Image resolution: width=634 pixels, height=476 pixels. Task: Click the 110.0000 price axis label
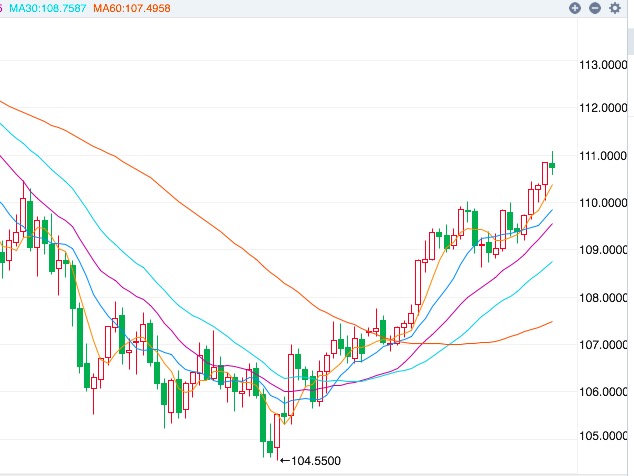604,203
